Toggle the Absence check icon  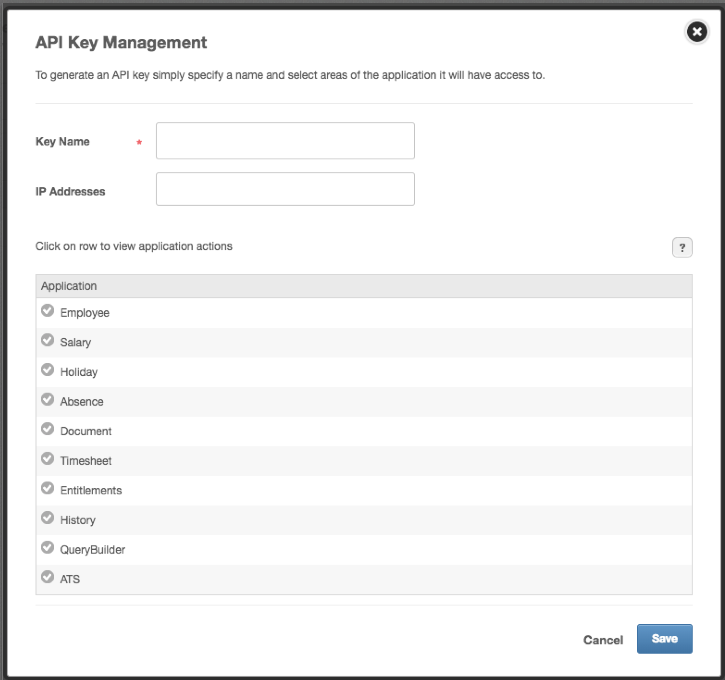point(47,400)
